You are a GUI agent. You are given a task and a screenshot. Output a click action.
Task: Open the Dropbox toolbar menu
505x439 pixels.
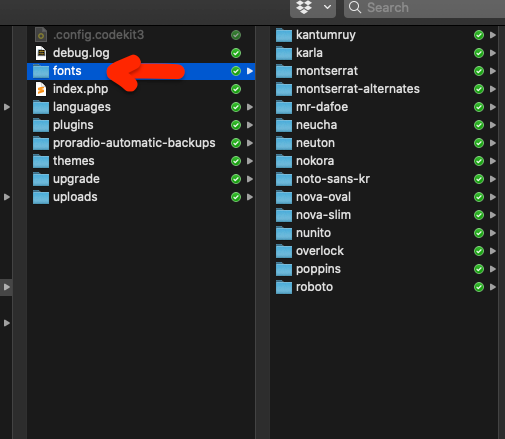coord(313,7)
